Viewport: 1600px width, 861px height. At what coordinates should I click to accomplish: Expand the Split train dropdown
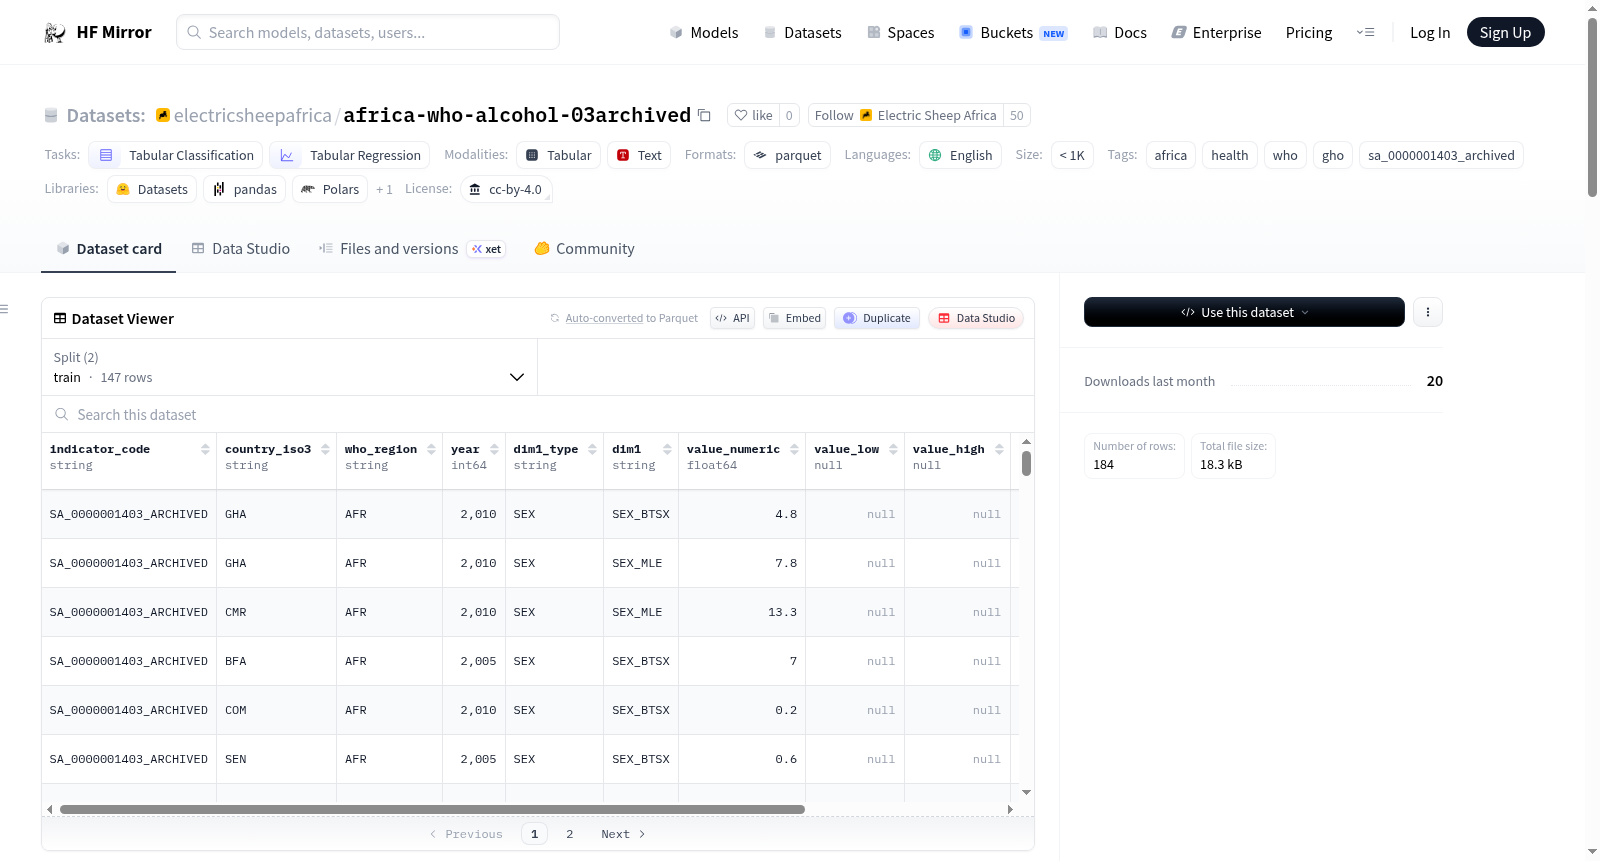tap(289, 367)
